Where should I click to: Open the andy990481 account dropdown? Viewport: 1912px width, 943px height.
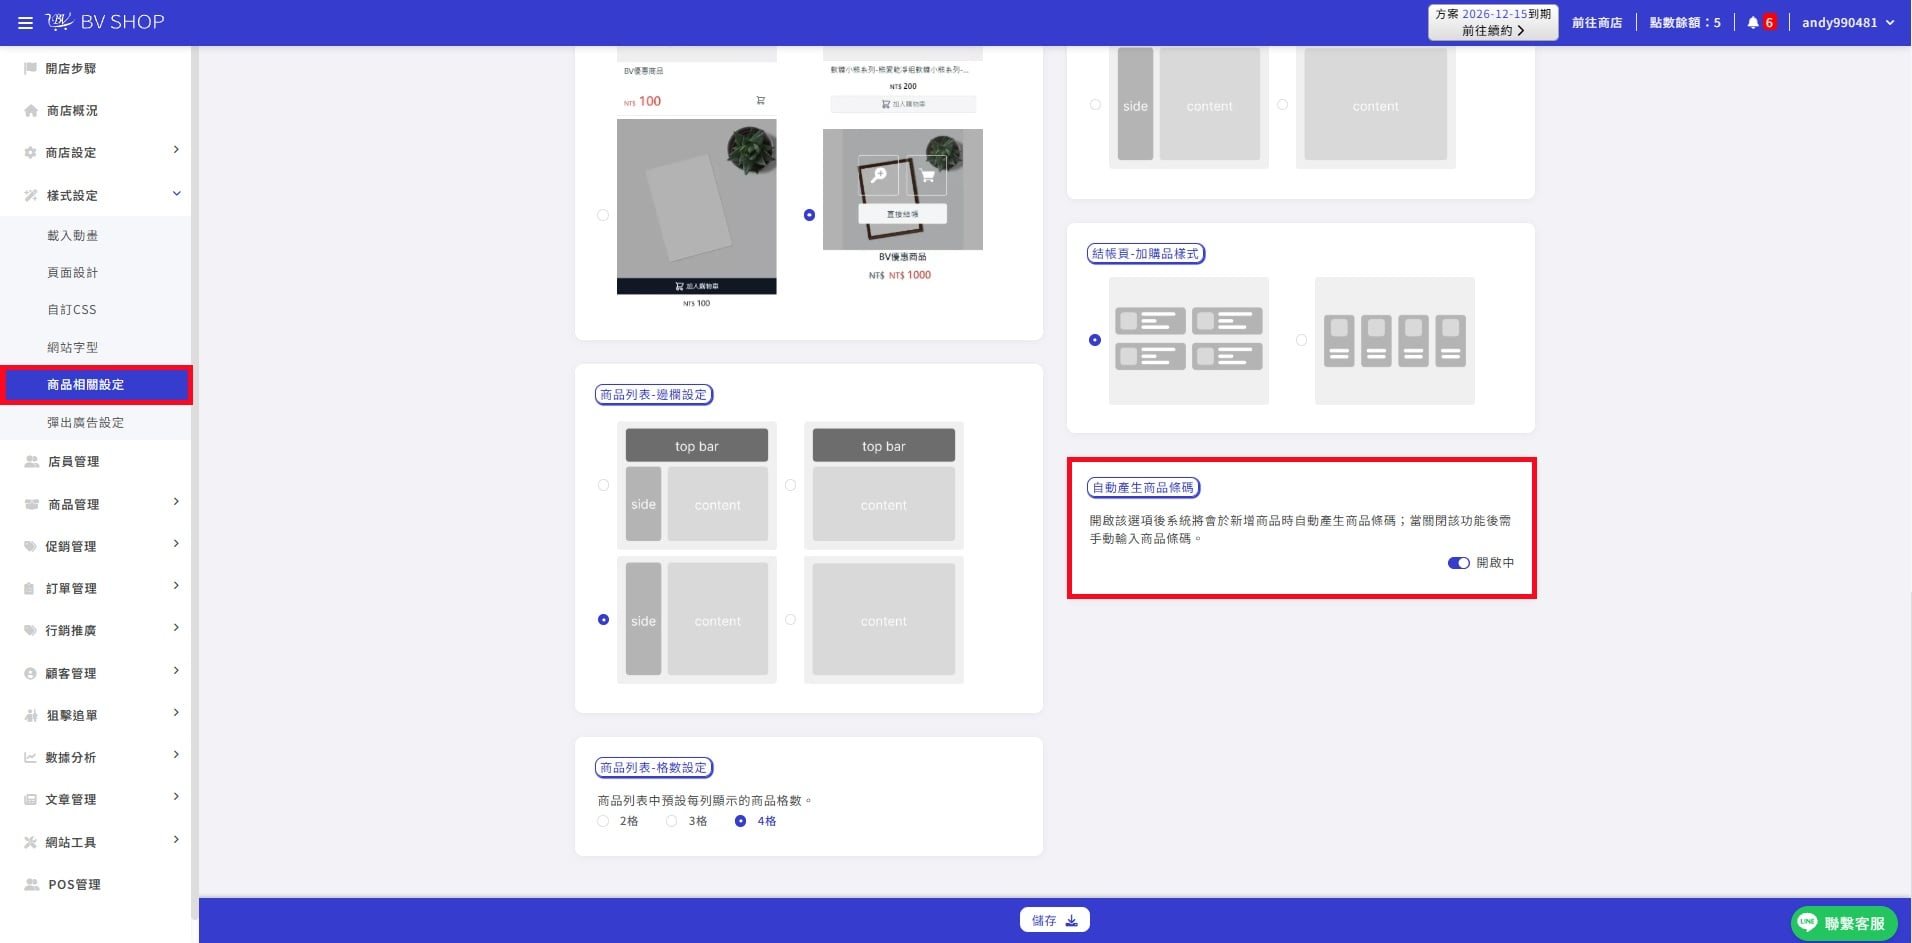(x=1848, y=22)
